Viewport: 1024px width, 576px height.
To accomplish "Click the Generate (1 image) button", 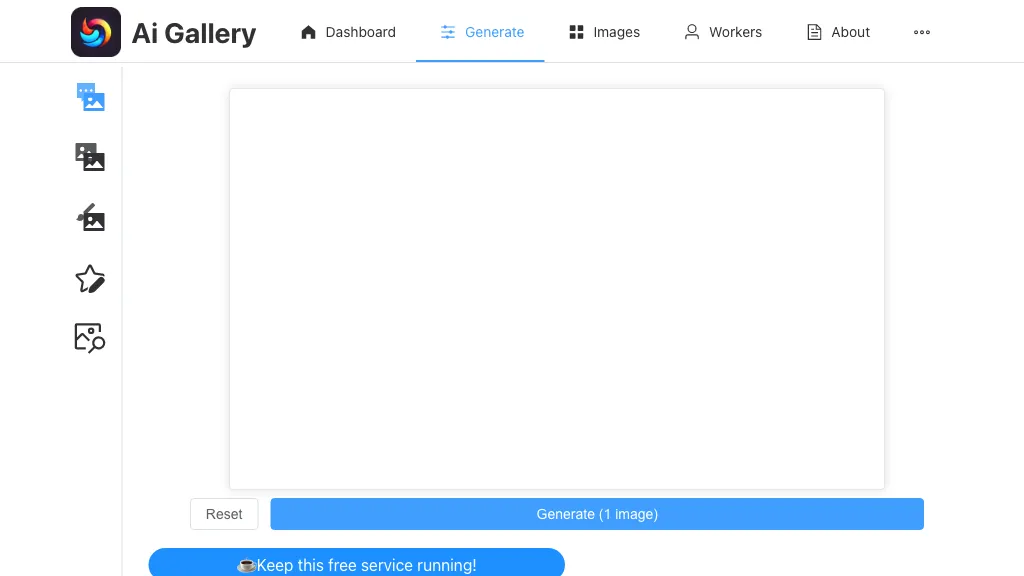I will pyautogui.click(x=597, y=514).
